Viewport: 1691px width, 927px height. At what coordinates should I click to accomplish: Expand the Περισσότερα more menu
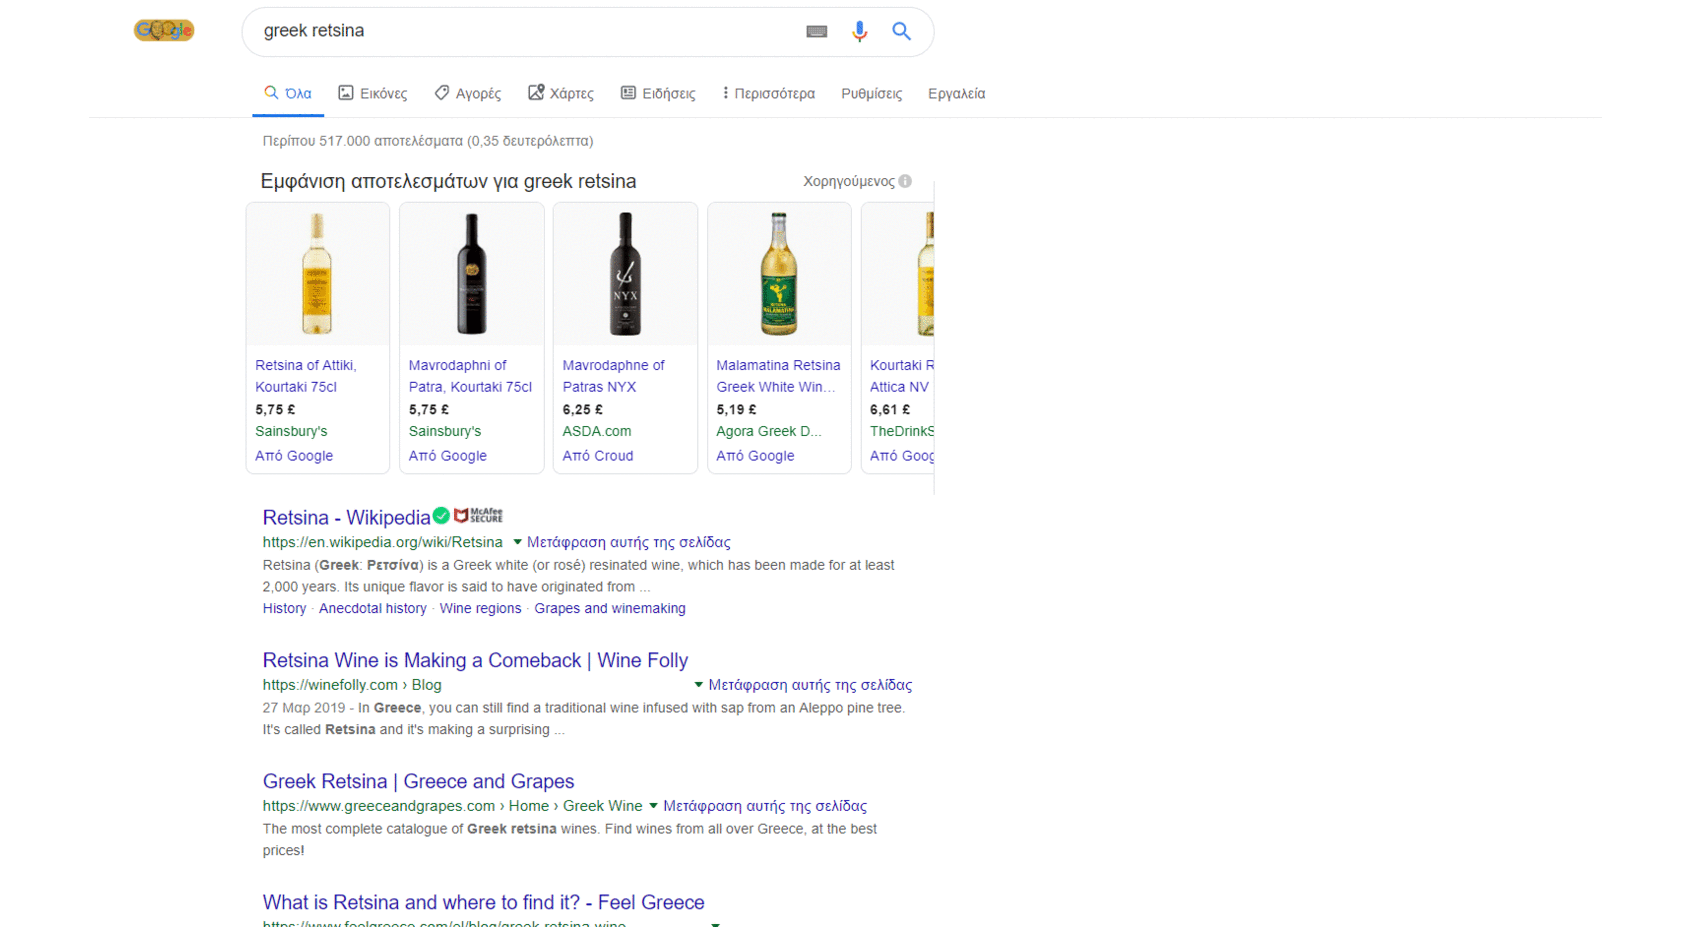768,93
